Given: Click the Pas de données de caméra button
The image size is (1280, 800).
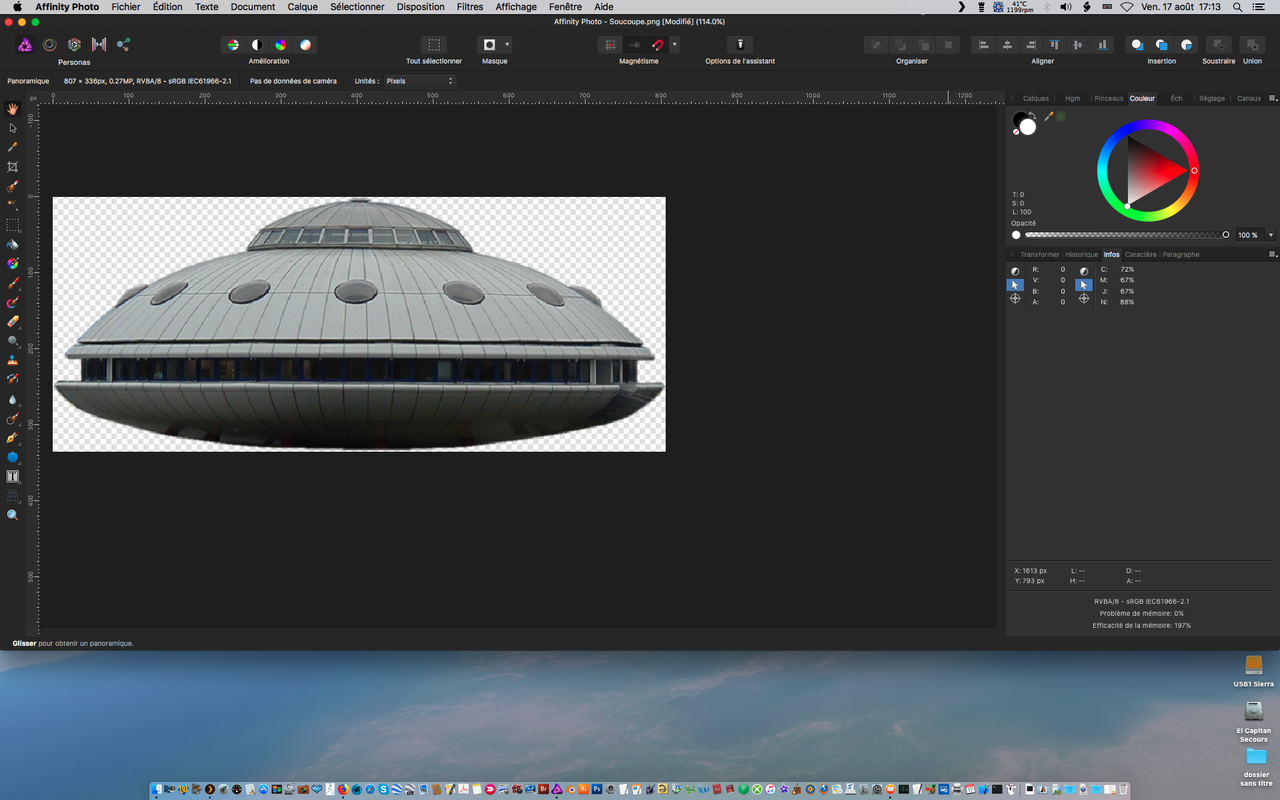Looking at the screenshot, I should 293,81.
